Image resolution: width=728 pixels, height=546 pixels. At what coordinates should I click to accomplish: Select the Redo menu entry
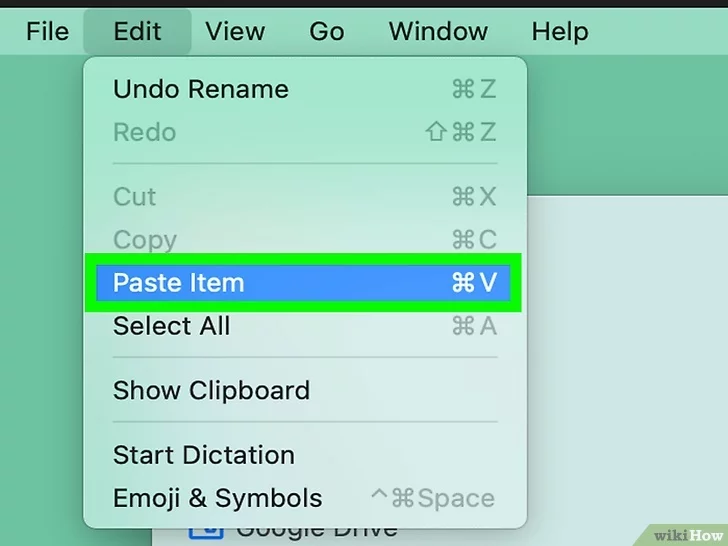[145, 132]
